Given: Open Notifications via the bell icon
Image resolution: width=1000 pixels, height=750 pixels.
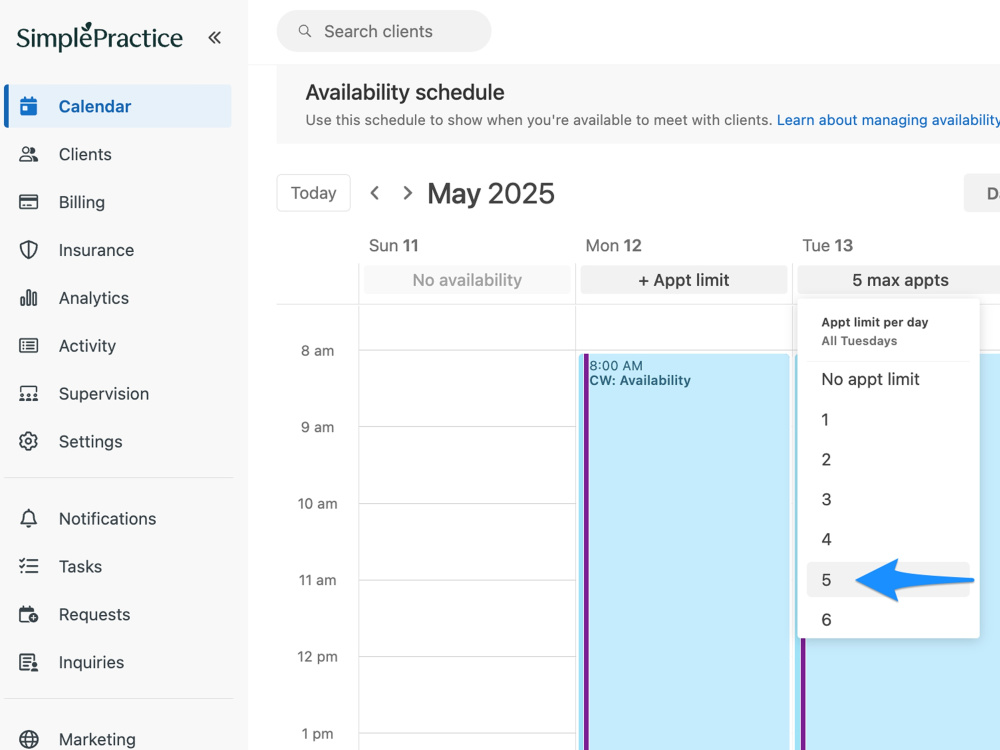Looking at the screenshot, I should click(29, 518).
